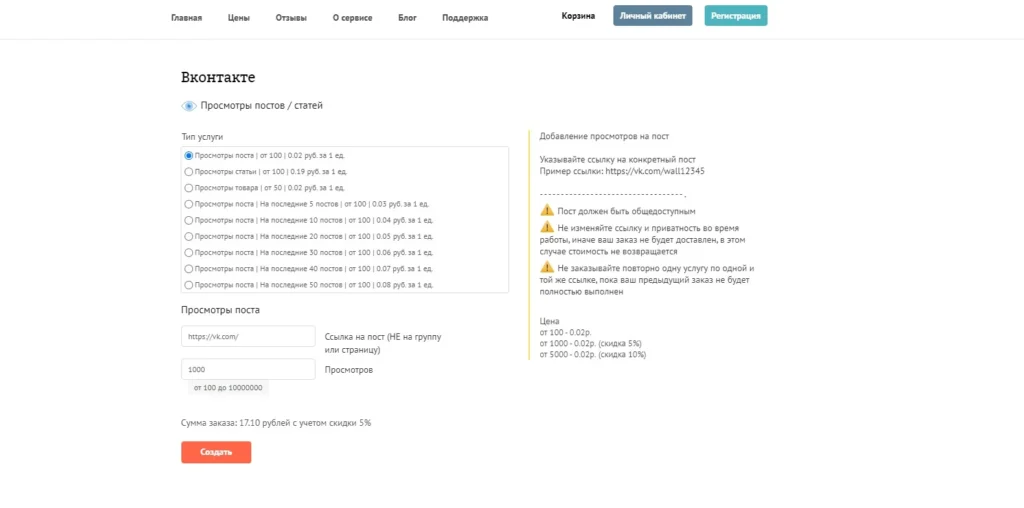Open the Главная menu item
This screenshot has height=508, width=1024.
(186, 18)
